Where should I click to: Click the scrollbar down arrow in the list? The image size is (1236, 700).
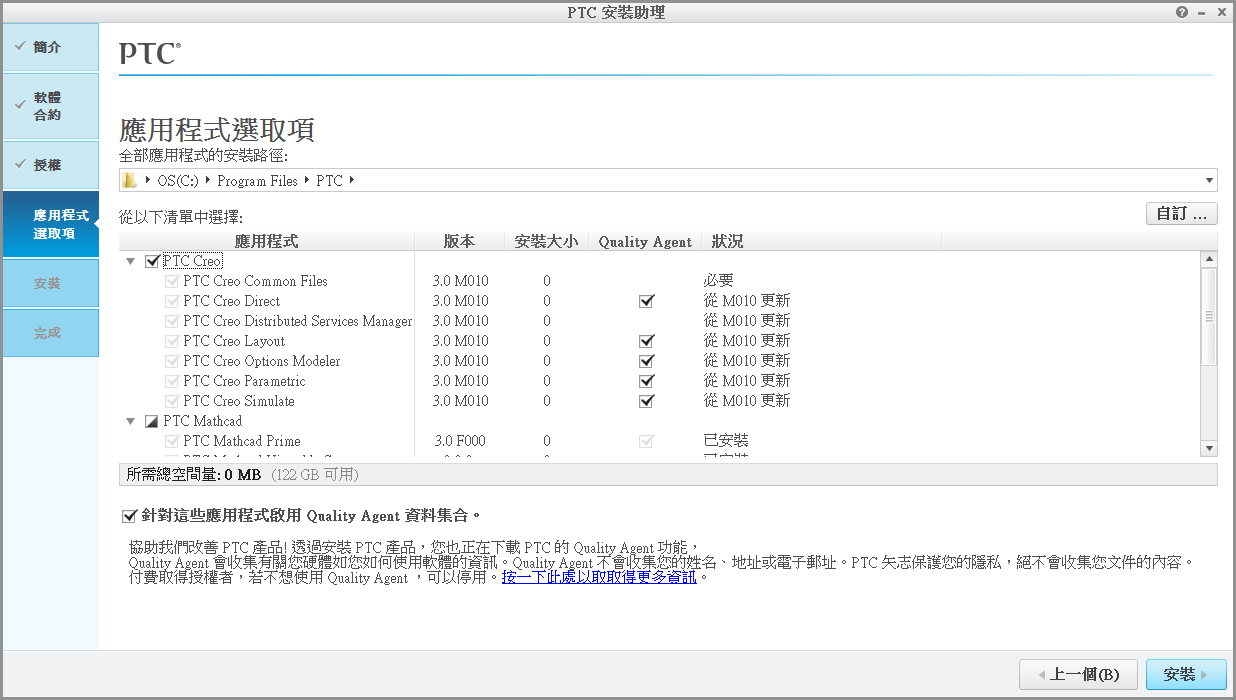point(1208,447)
